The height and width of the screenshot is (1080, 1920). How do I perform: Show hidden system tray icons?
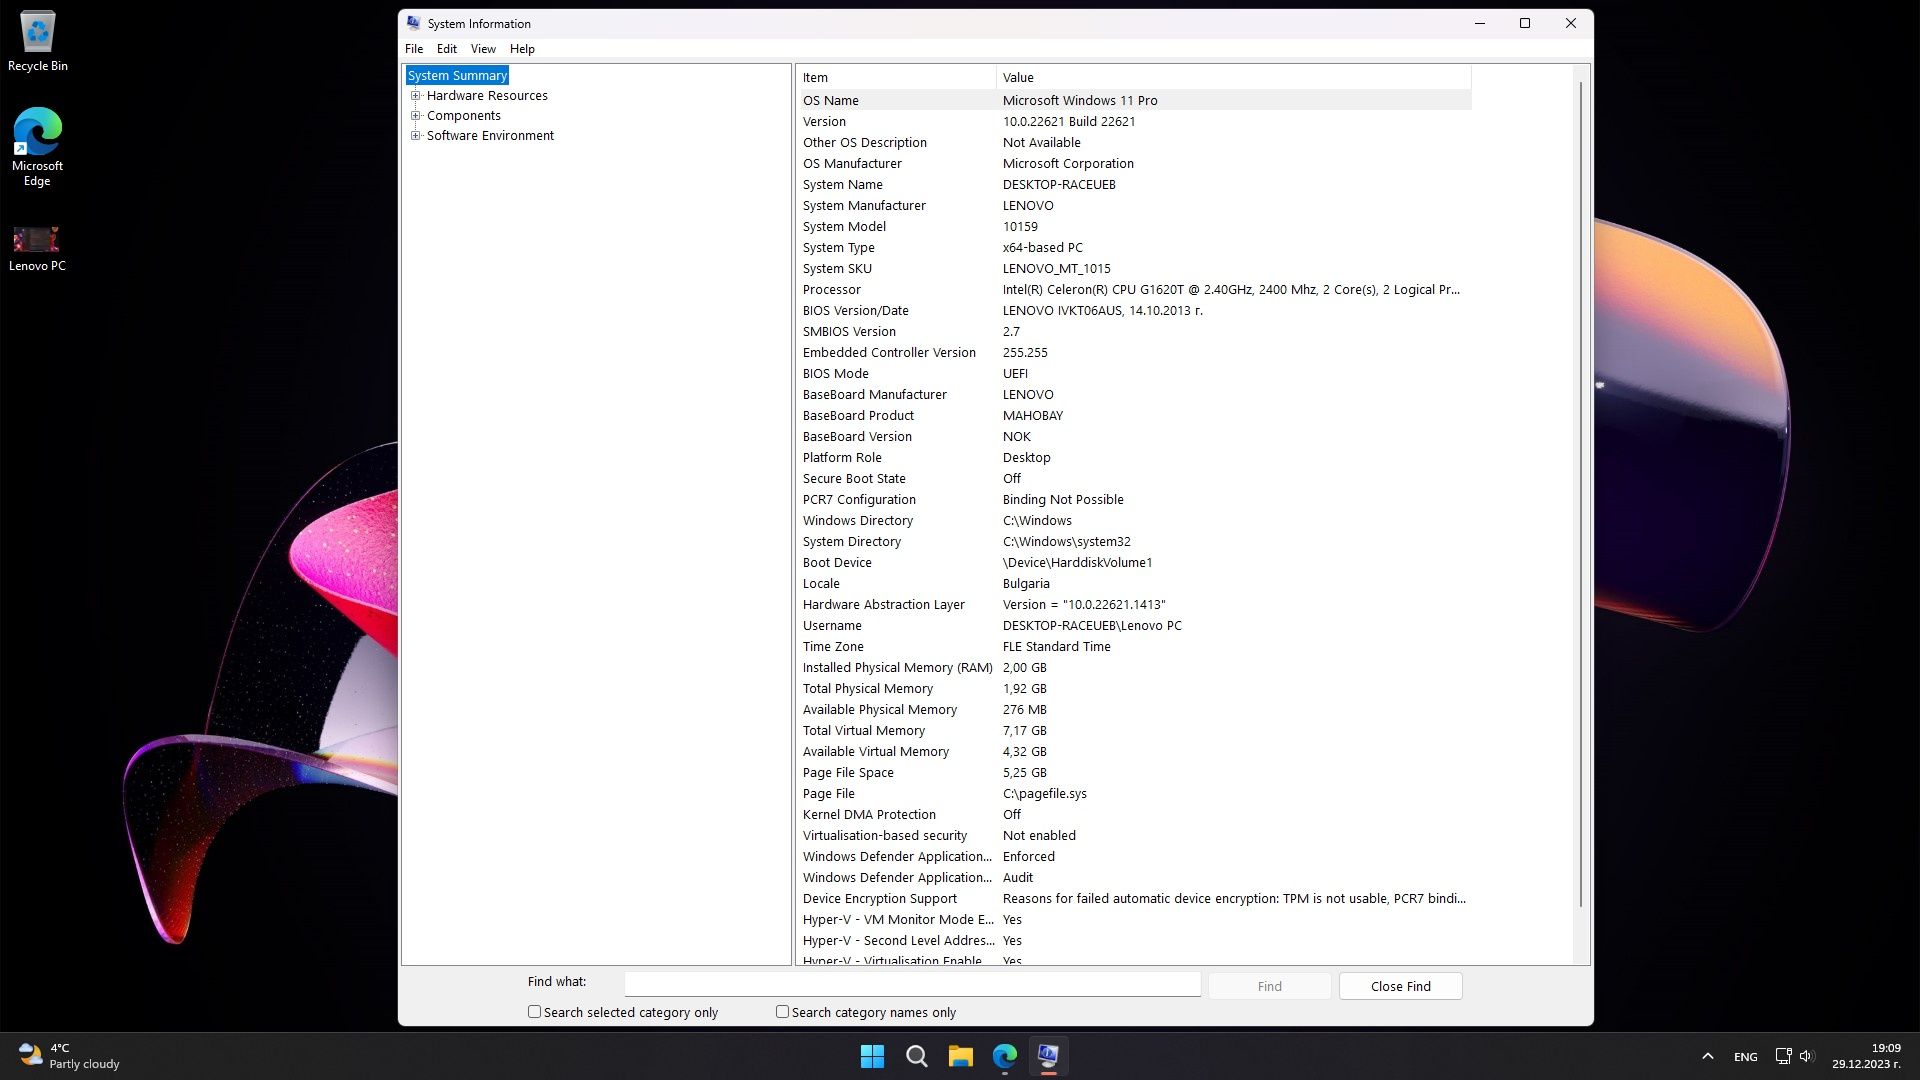[1707, 1056]
